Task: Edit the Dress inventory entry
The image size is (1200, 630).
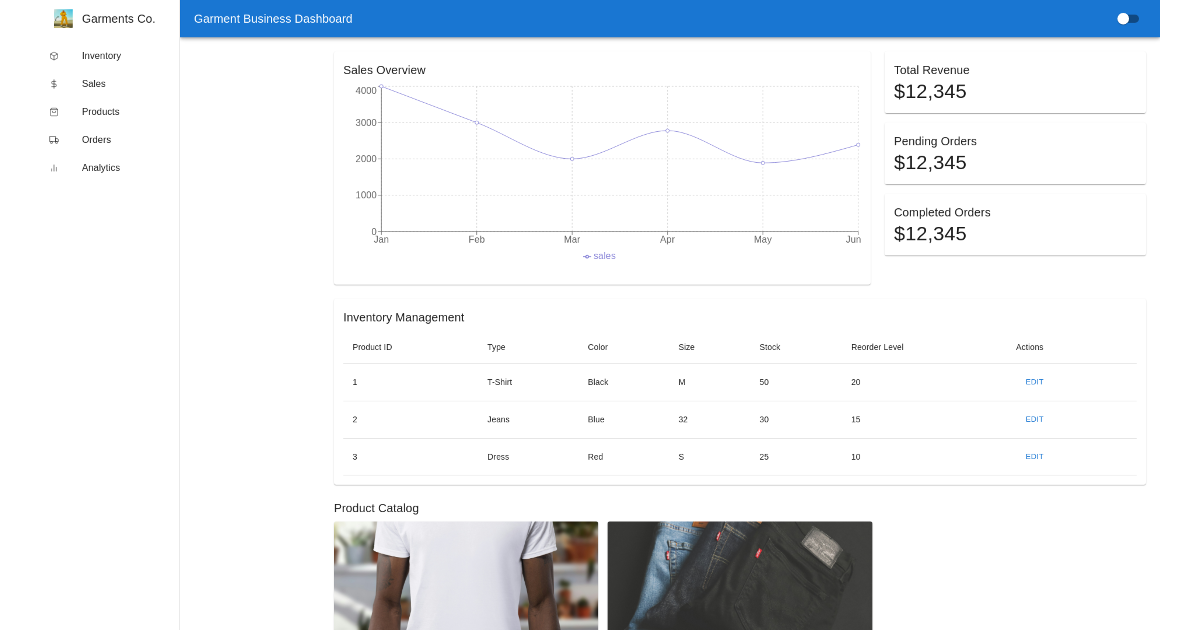Action: 1034,456
